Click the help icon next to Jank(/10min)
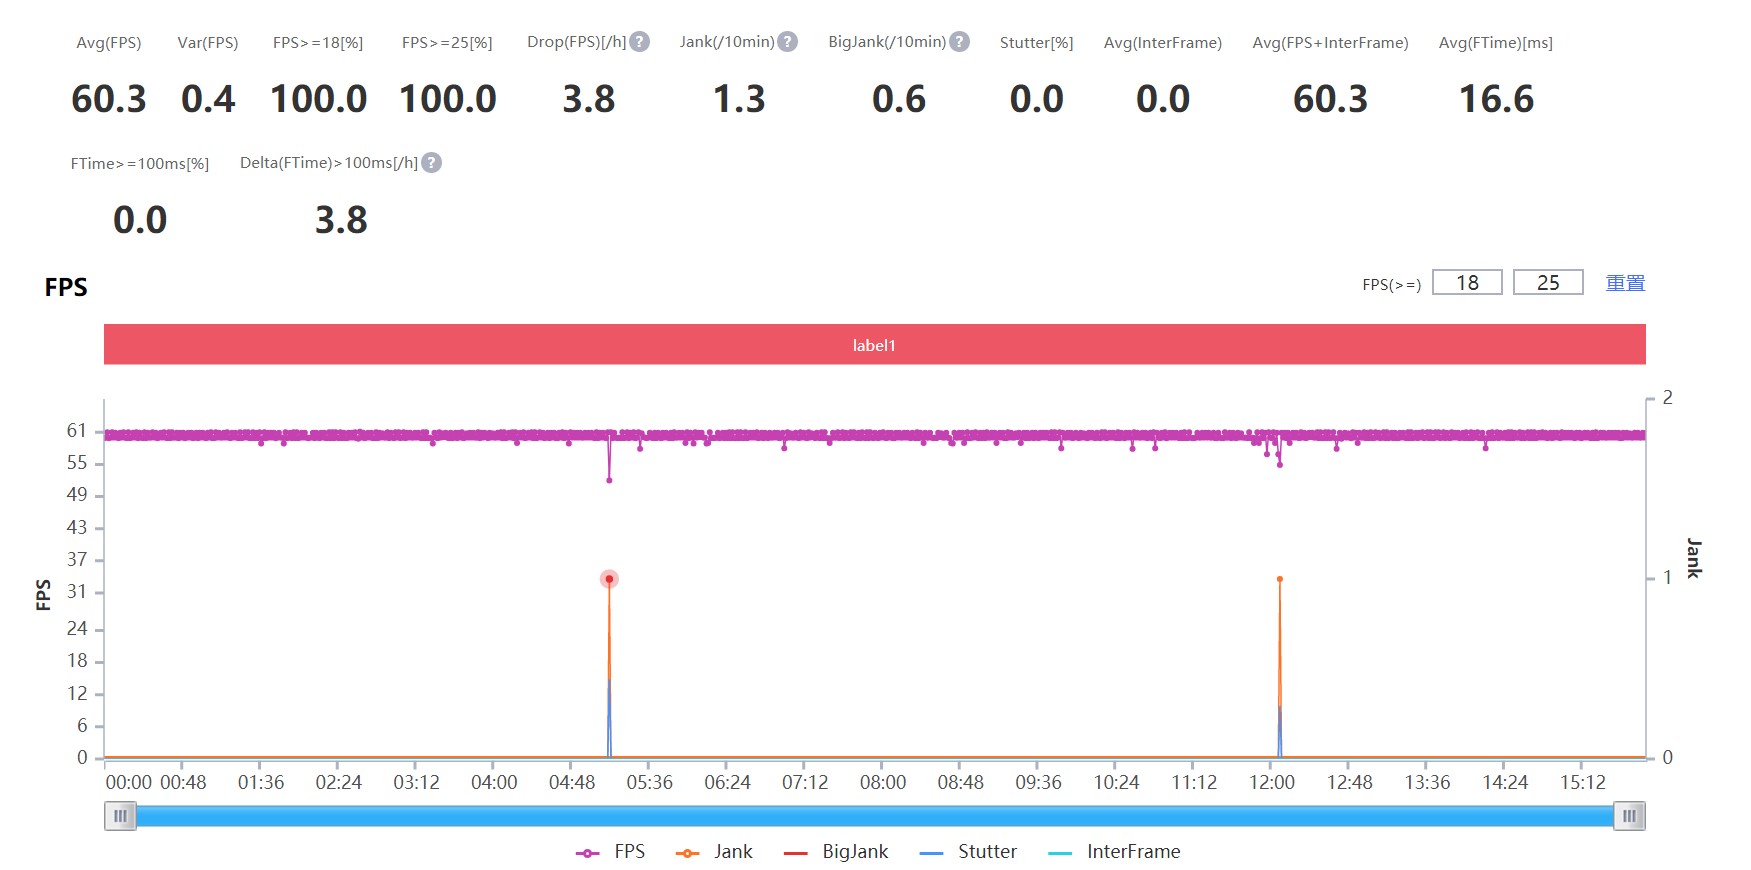The height and width of the screenshot is (870, 1751). pyautogui.click(x=788, y=42)
